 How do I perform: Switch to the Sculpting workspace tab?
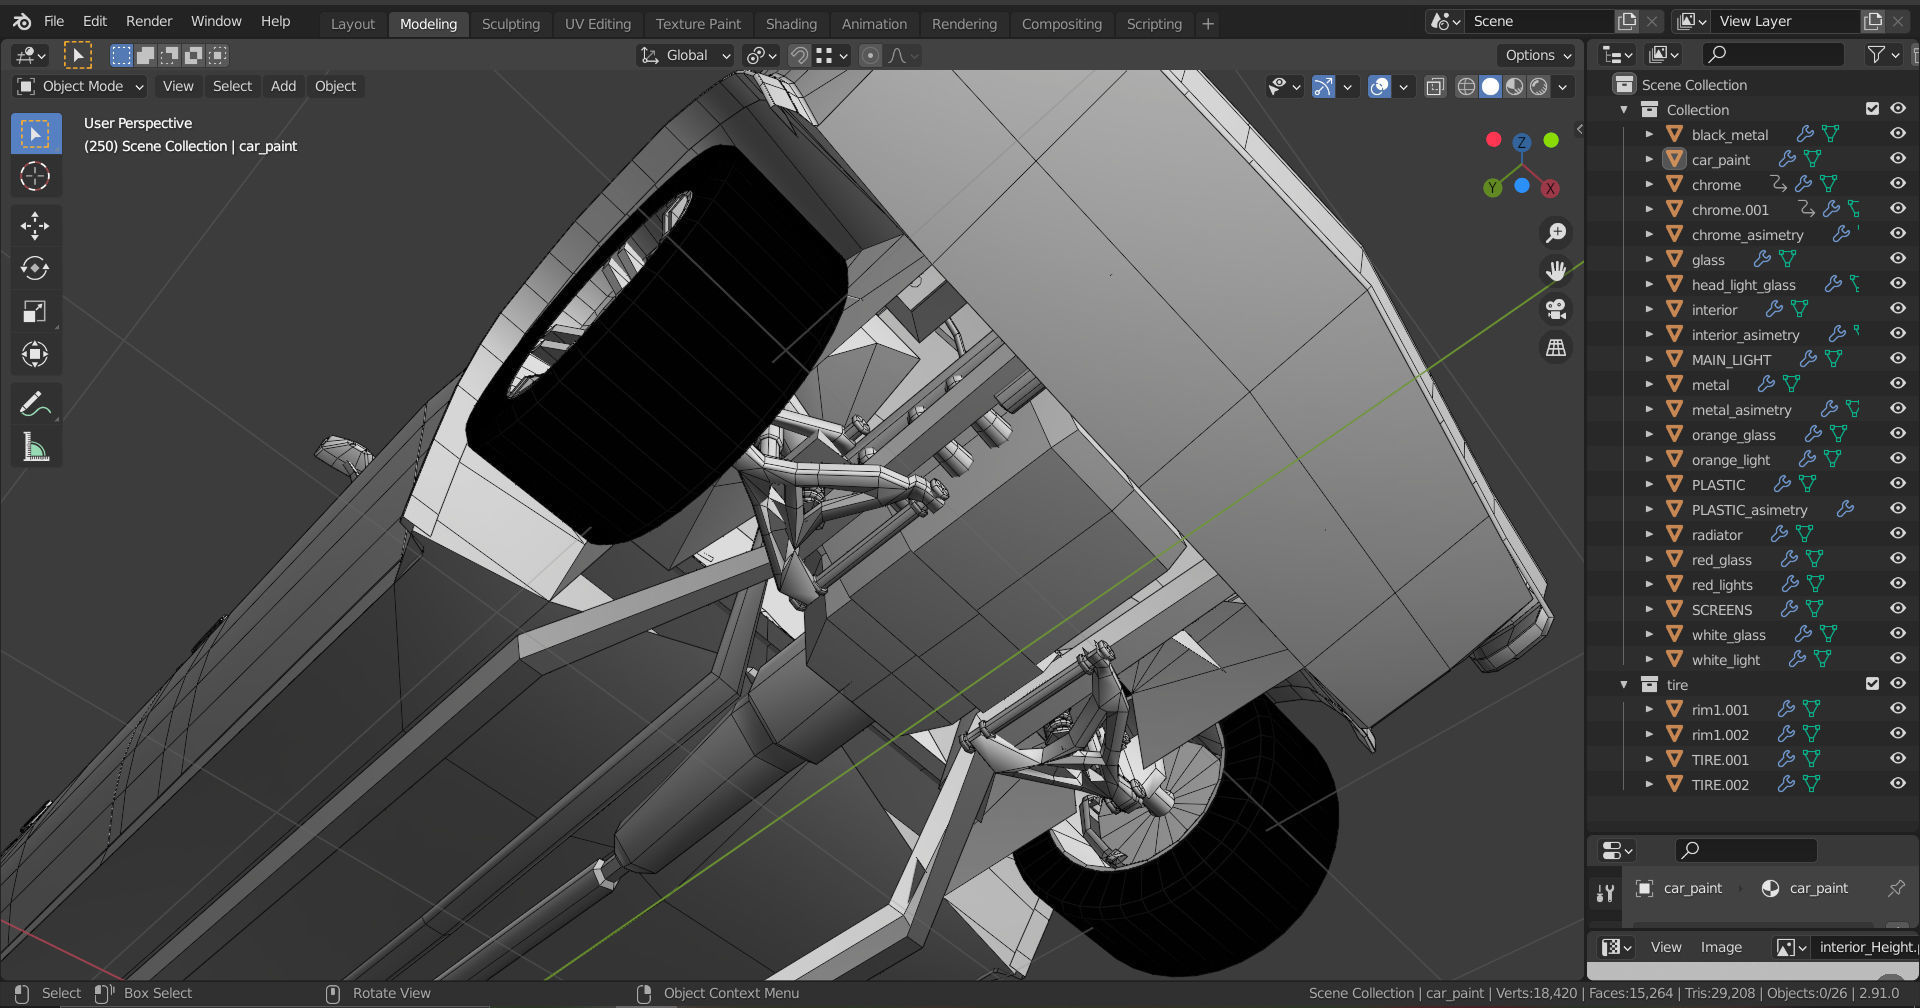(x=510, y=23)
